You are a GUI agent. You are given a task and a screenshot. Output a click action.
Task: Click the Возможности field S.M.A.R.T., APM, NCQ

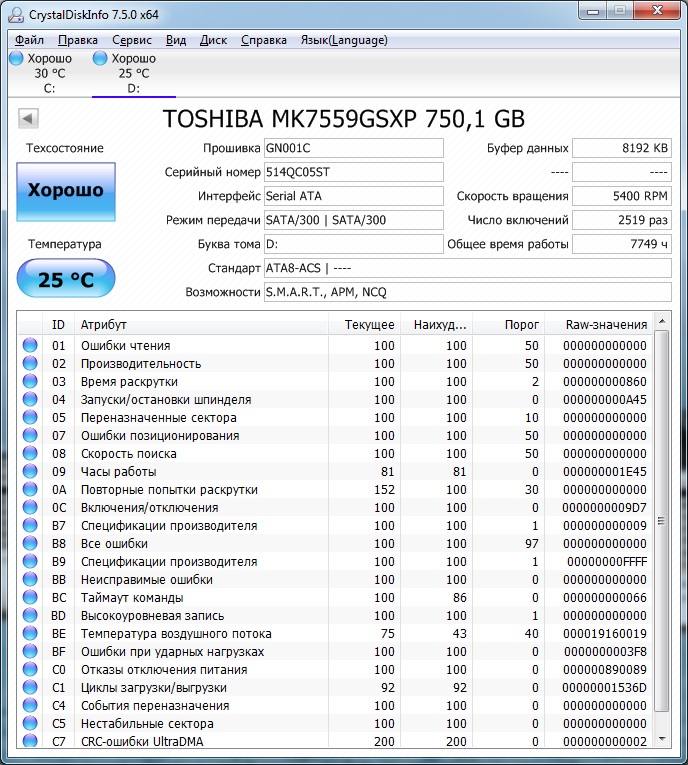click(467, 292)
